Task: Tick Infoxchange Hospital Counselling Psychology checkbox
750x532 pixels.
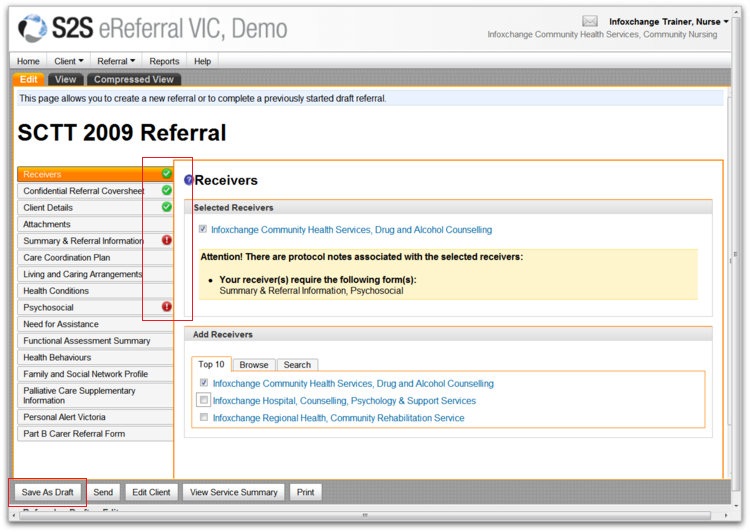Action: point(204,399)
